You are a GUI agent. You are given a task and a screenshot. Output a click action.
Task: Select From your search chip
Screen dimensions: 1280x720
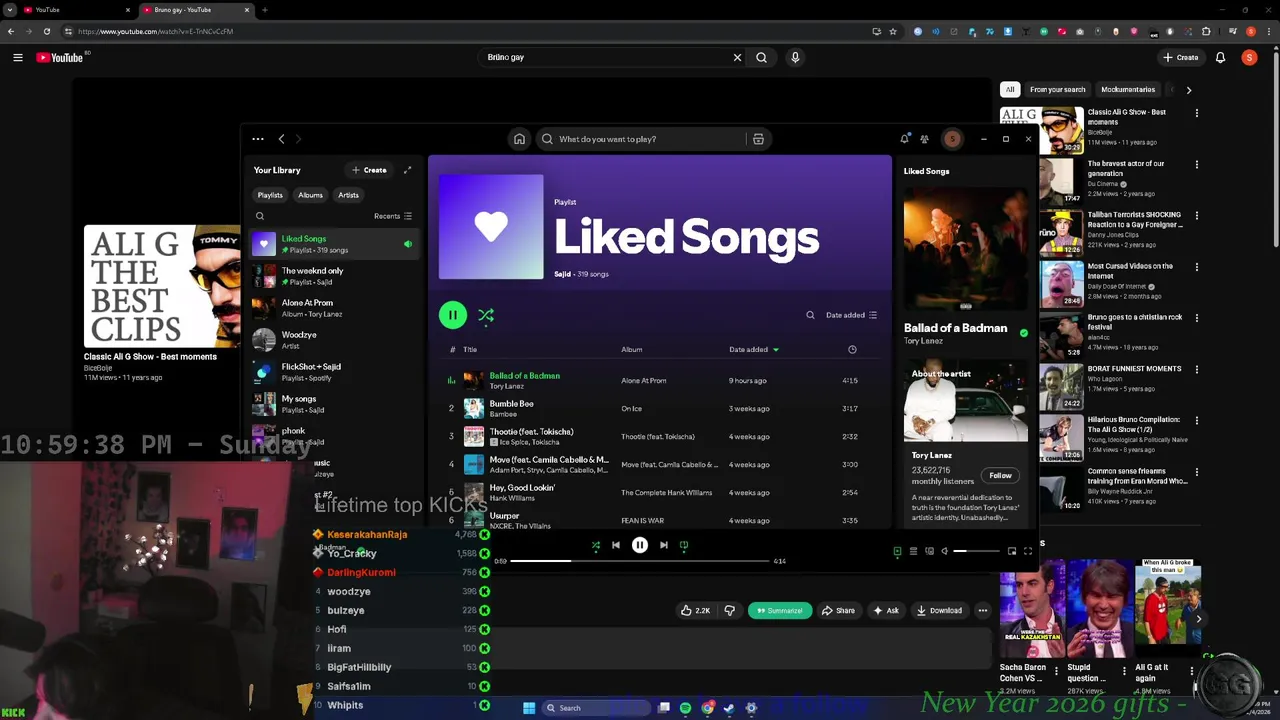click(1057, 90)
